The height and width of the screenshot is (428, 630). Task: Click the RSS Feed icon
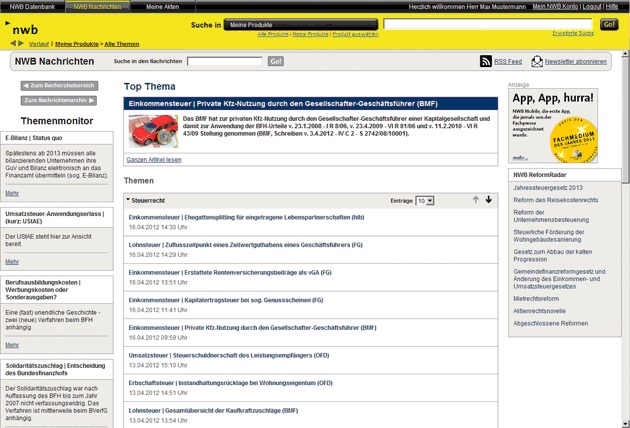tap(486, 62)
